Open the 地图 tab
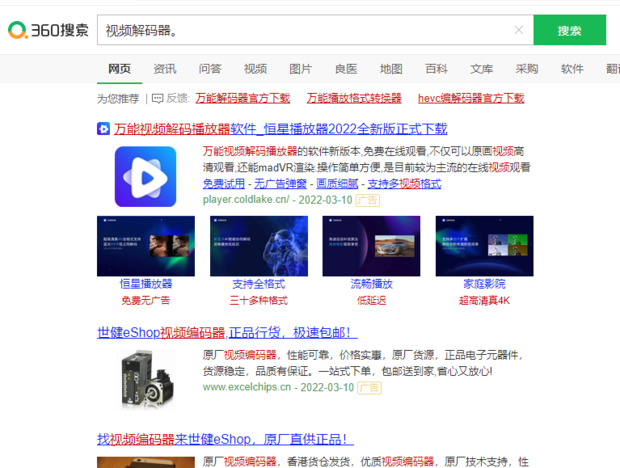The image size is (620, 468). click(391, 69)
